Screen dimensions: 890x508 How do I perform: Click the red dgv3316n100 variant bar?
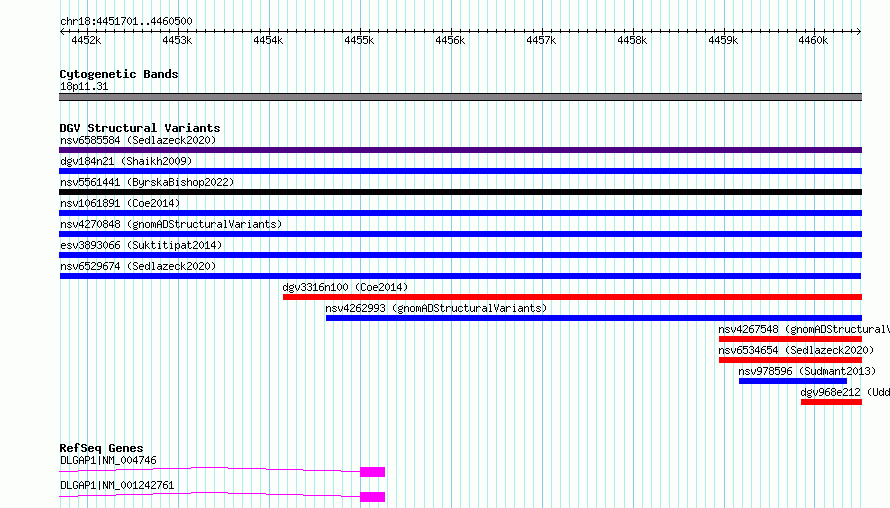pyautogui.click(x=572, y=297)
